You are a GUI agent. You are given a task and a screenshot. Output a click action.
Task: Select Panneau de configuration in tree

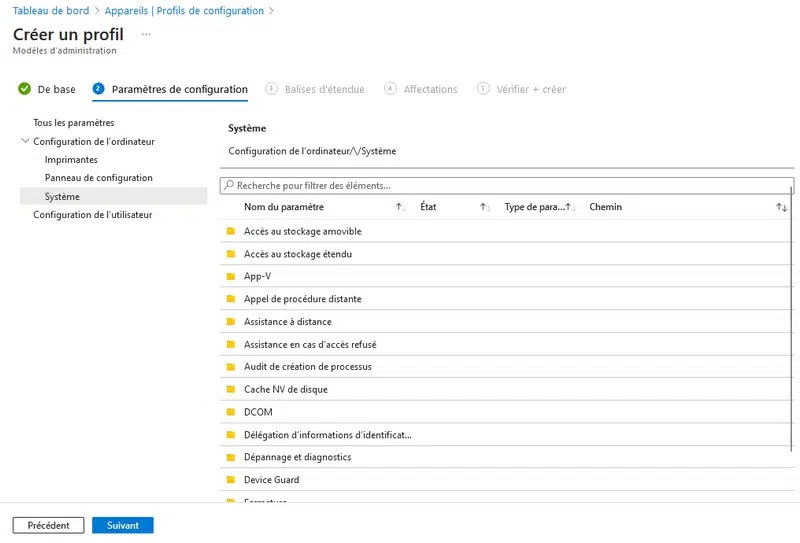(98, 178)
